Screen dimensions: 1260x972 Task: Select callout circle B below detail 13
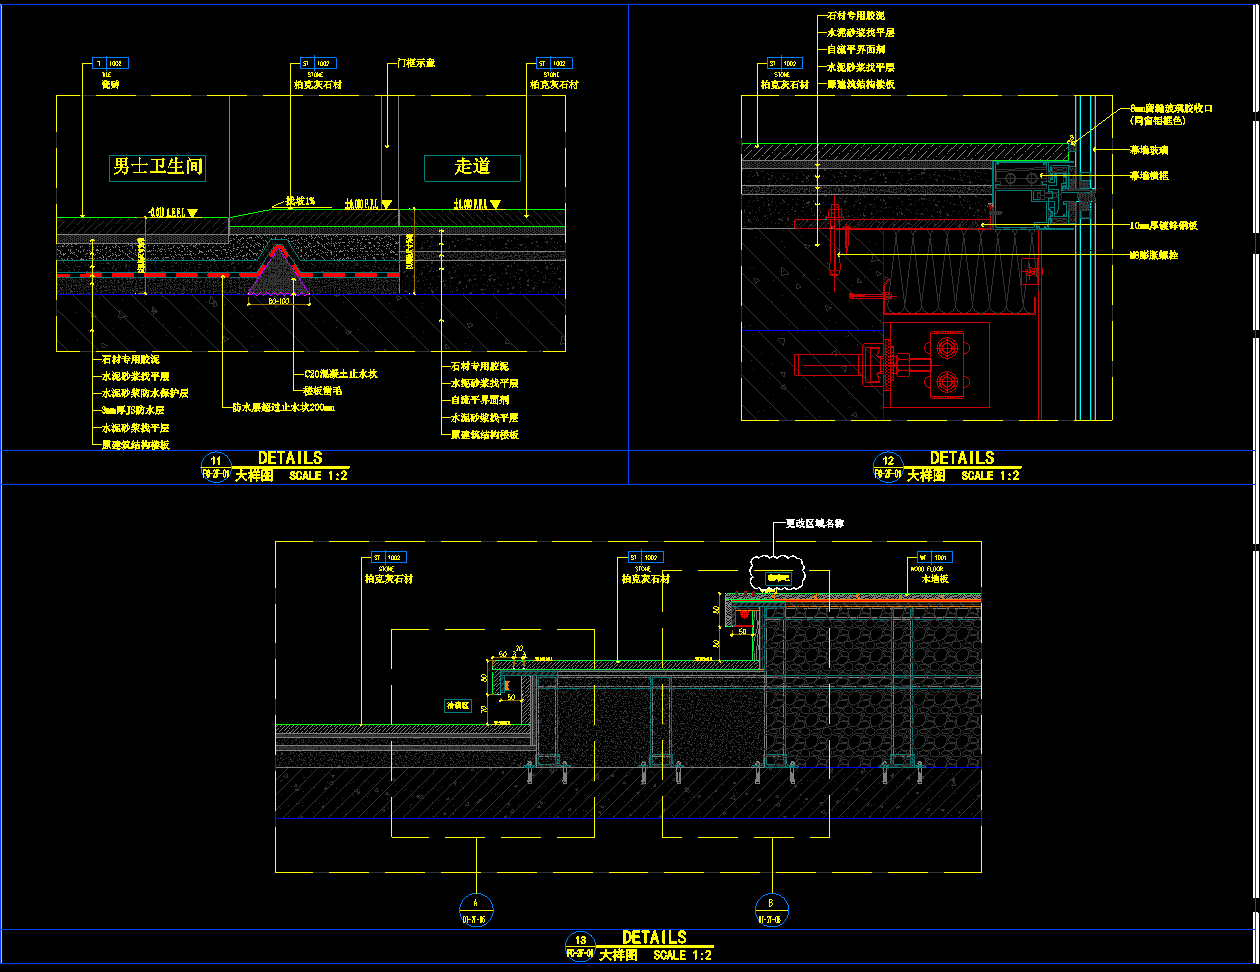[x=771, y=907]
